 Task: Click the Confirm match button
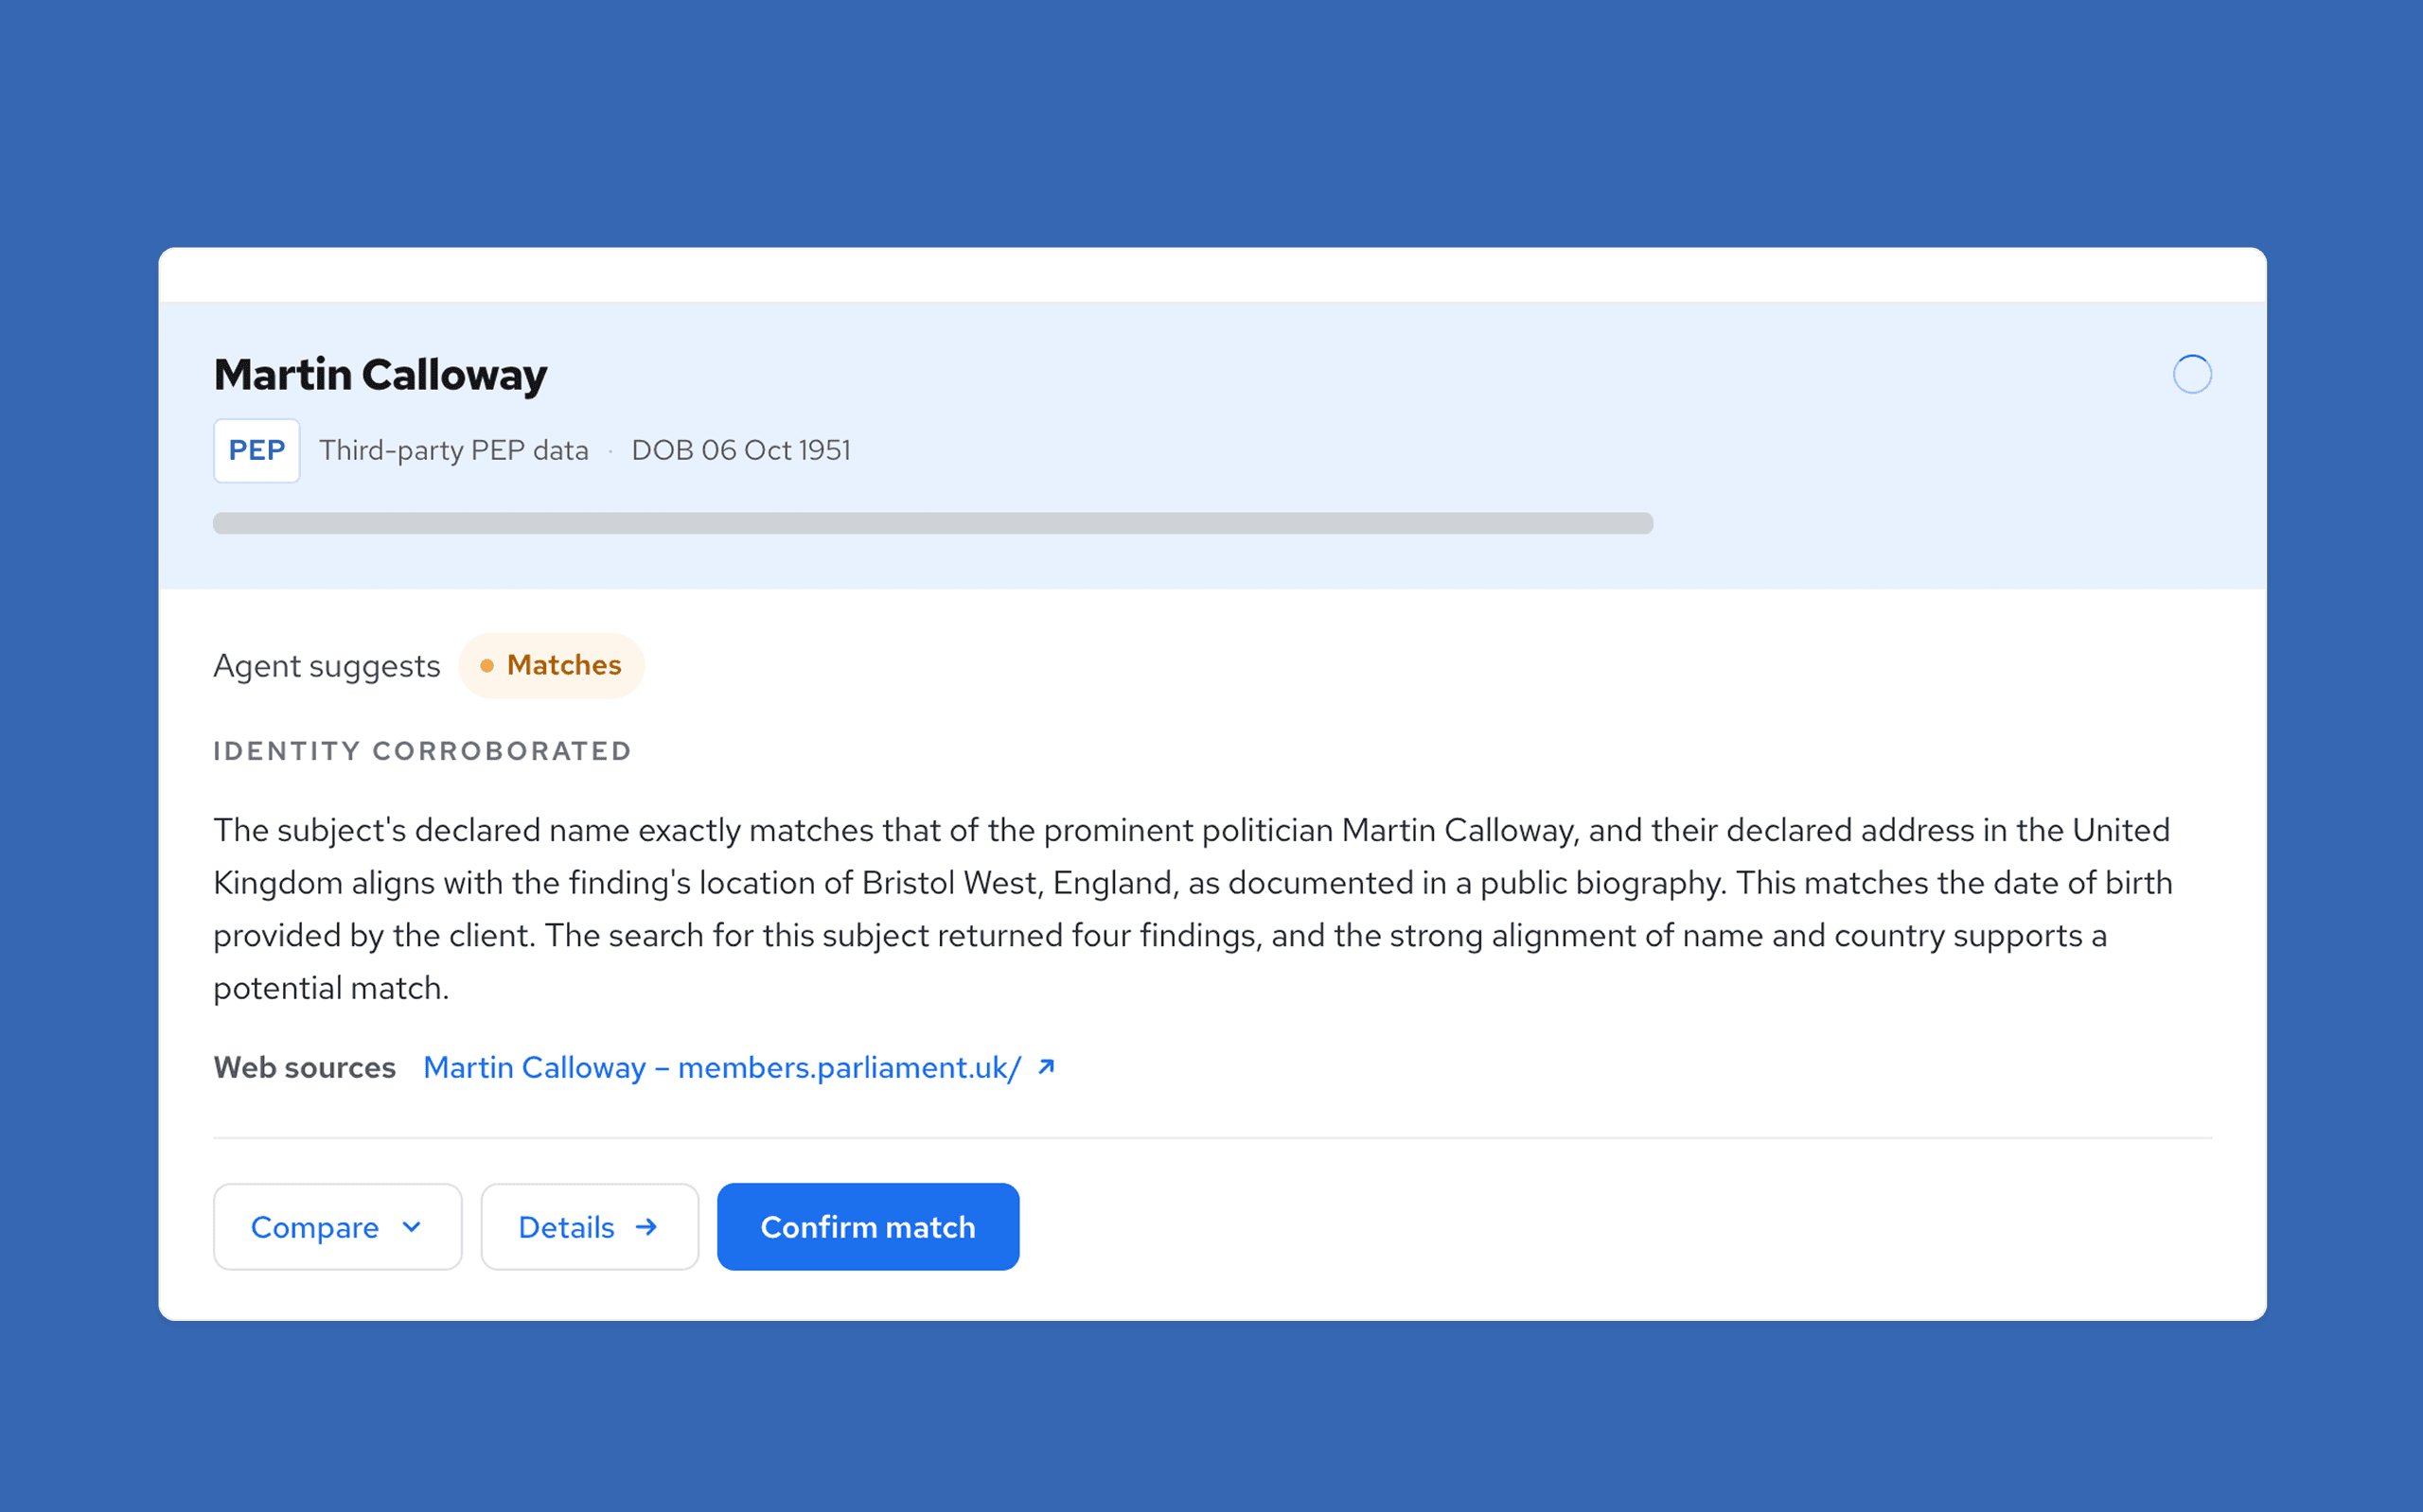tap(867, 1226)
